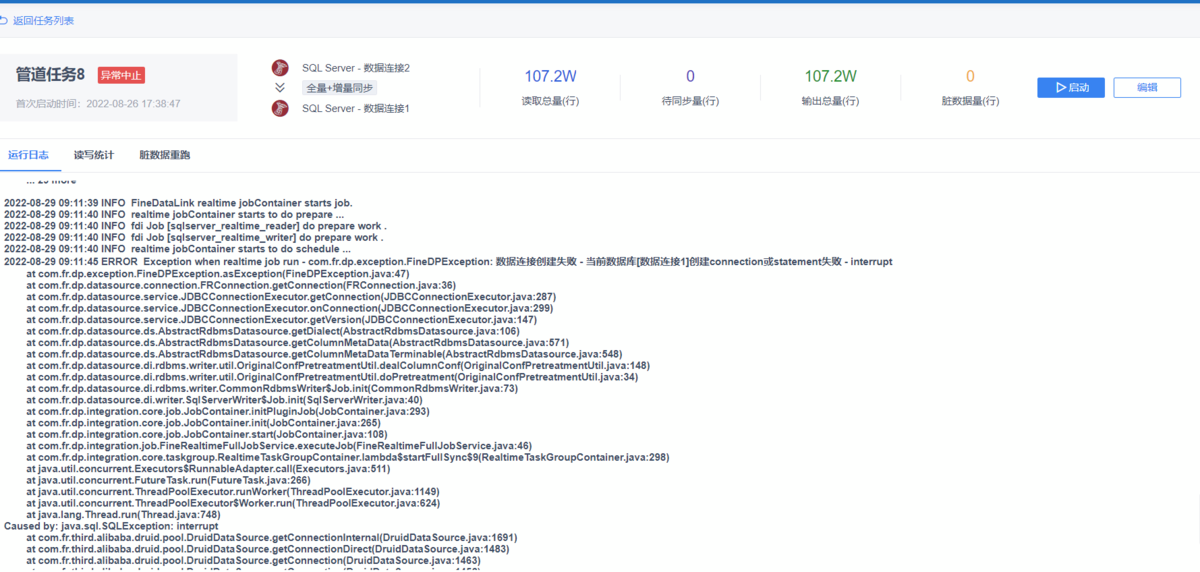
Task: Click 'Caused by: java.sql.SQLException: interrupt' line
Action: point(111,526)
